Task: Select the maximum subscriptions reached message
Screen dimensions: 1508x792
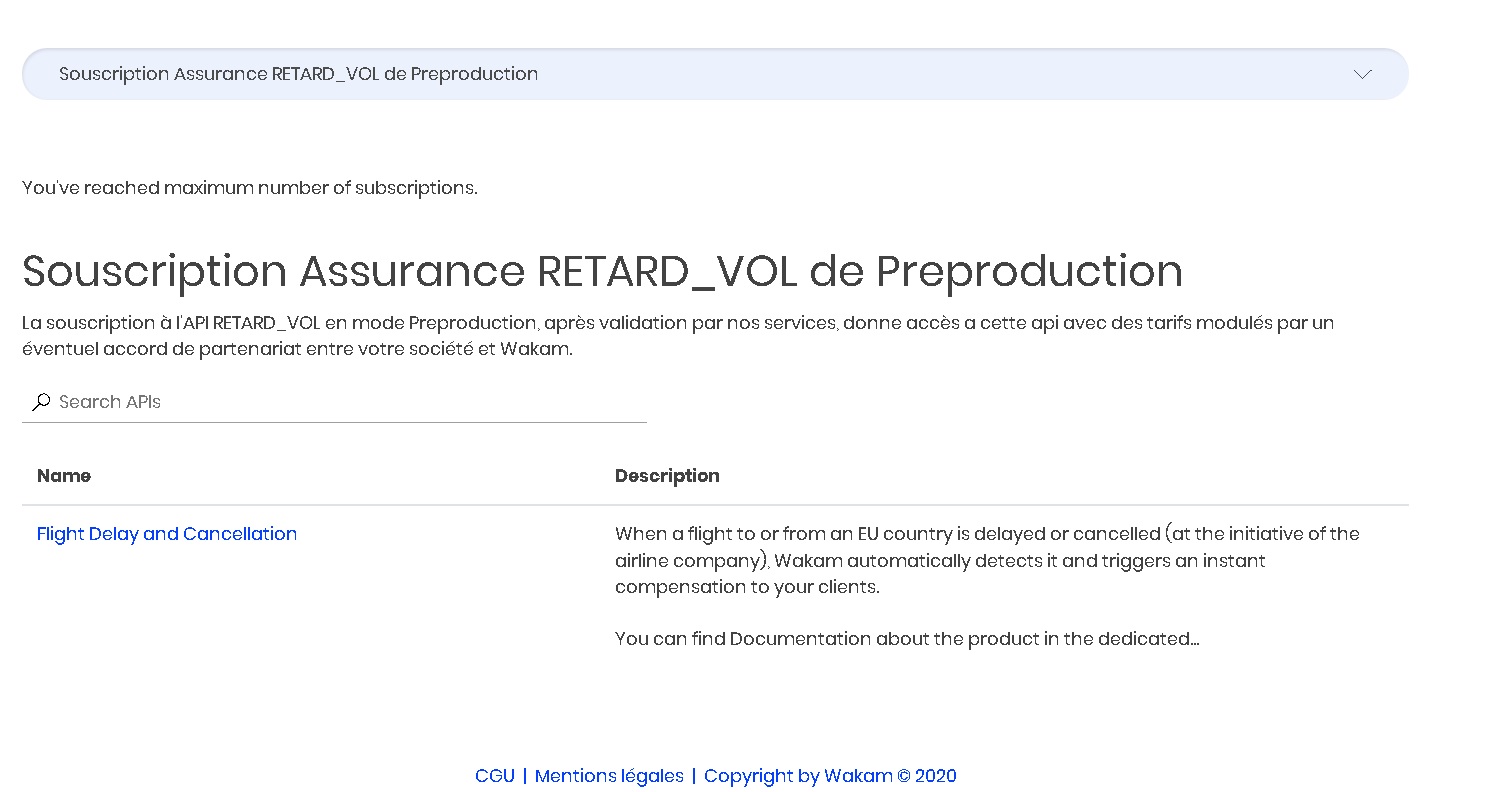Action: point(250,188)
